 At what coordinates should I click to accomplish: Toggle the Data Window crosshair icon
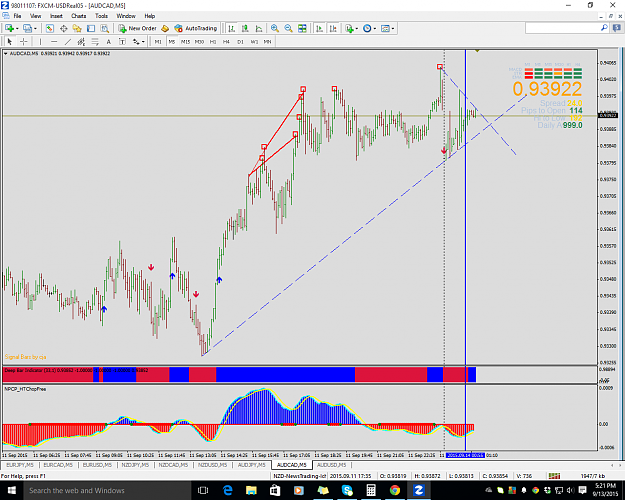pyautogui.click(x=63, y=28)
